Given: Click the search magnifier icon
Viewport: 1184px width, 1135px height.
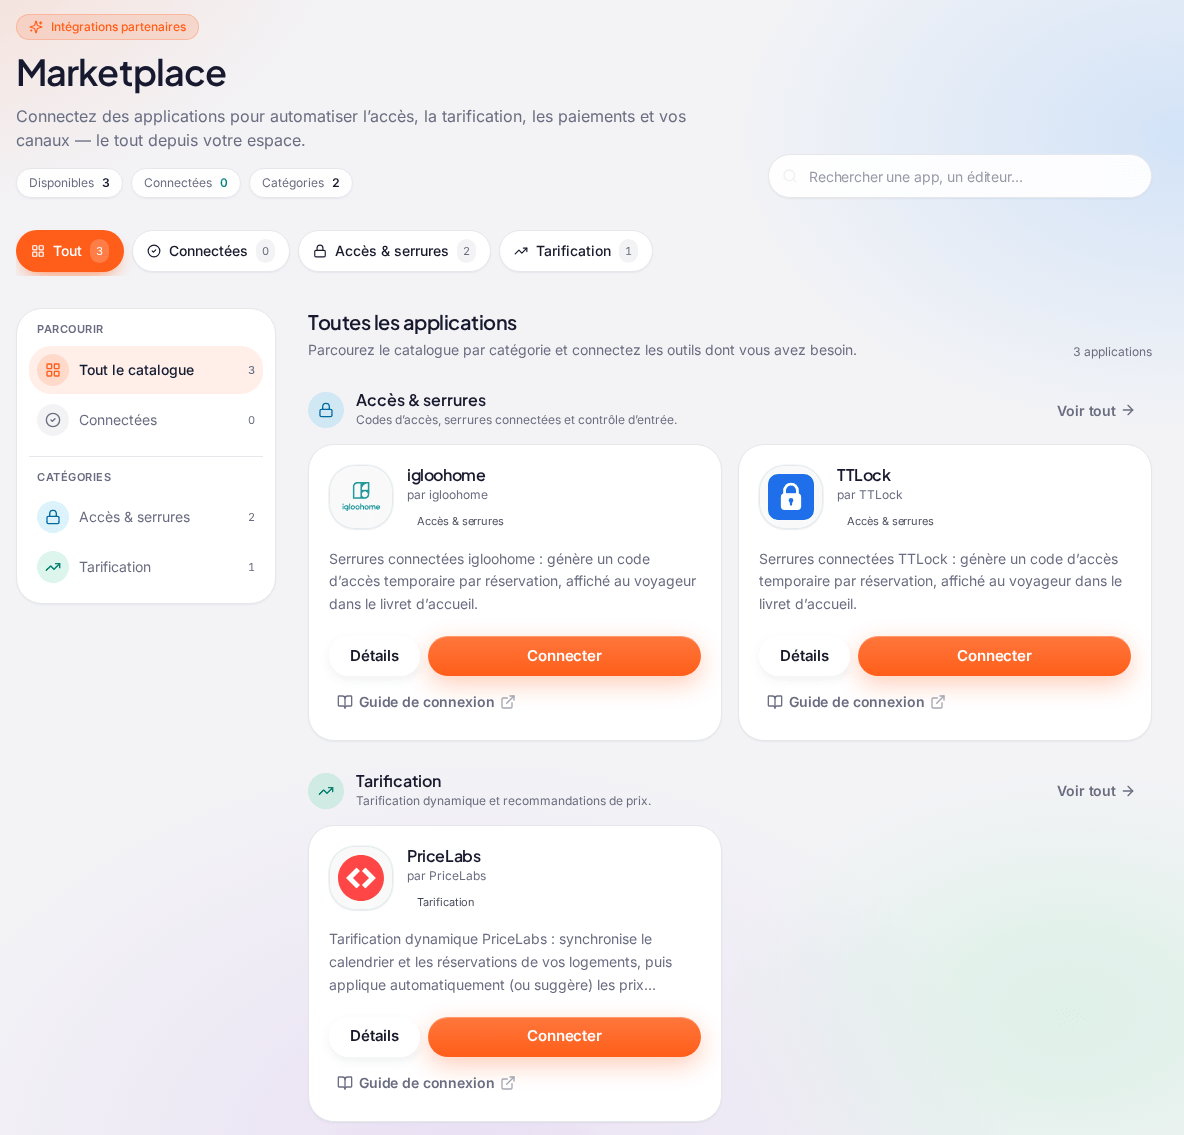Looking at the screenshot, I should [x=790, y=177].
